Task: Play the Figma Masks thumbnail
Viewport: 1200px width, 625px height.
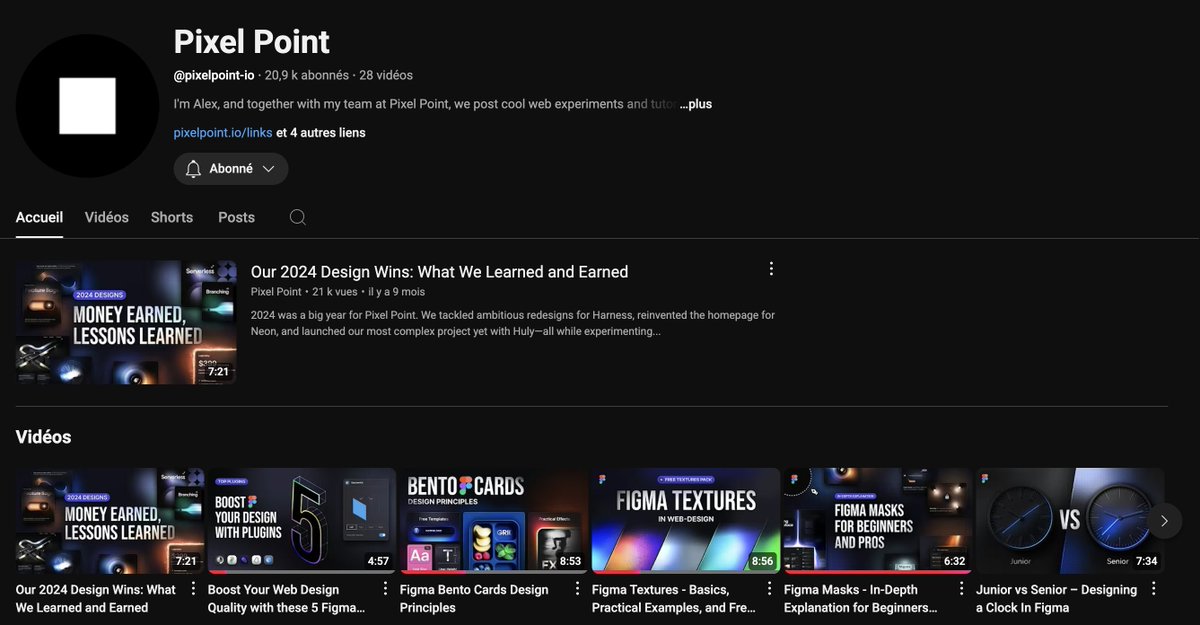Action: click(x=878, y=521)
